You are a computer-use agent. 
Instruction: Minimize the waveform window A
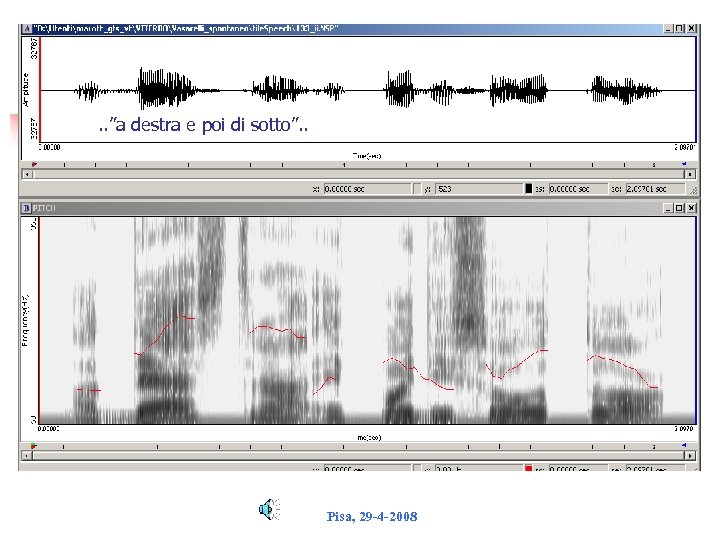[x=669, y=28]
